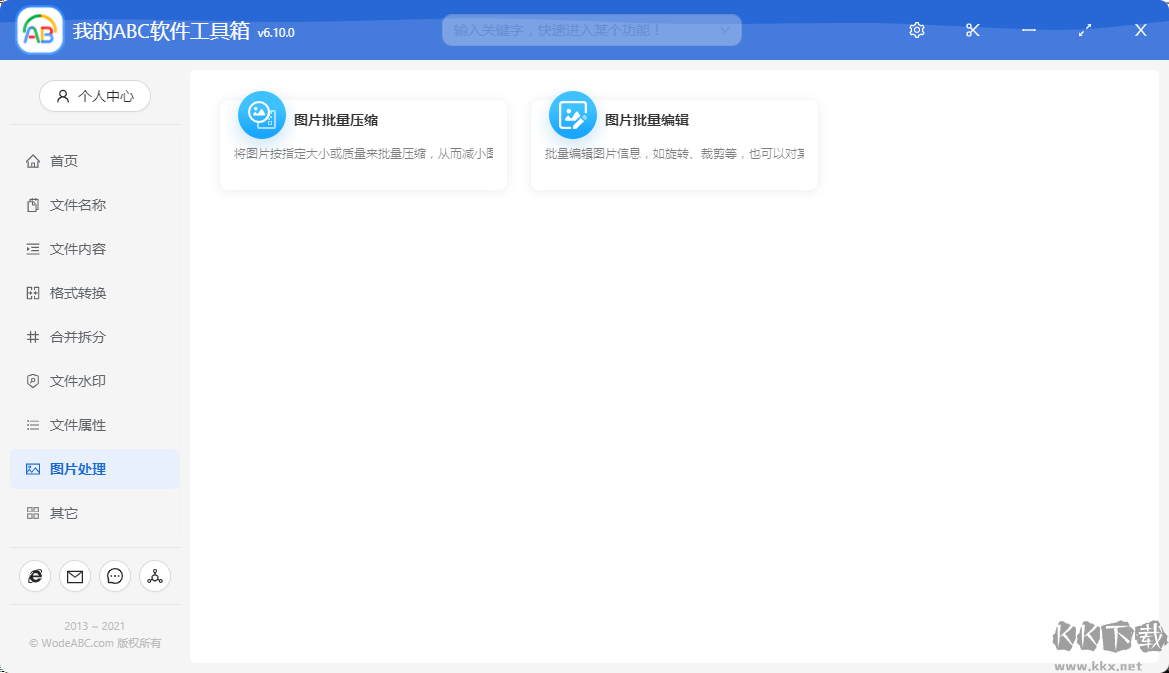This screenshot has height=673, width=1169.
Task: Open the feedback chat bubble icon
Action: click(x=114, y=576)
